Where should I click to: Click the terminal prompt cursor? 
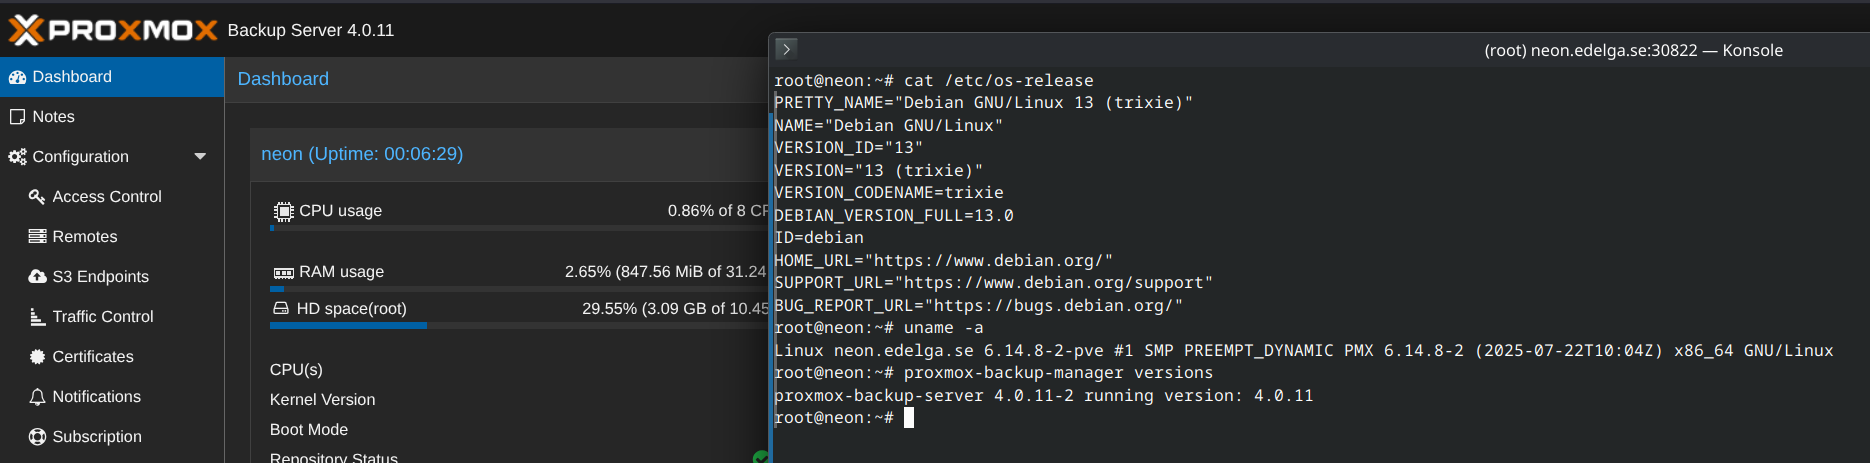[x=908, y=418]
